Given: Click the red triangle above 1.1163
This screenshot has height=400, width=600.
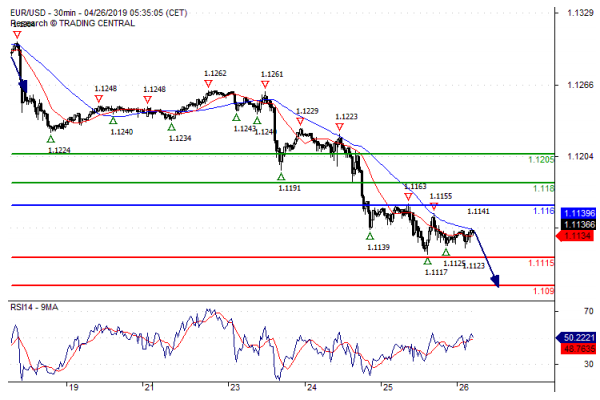Looking at the screenshot, I should pyautogui.click(x=408, y=196).
